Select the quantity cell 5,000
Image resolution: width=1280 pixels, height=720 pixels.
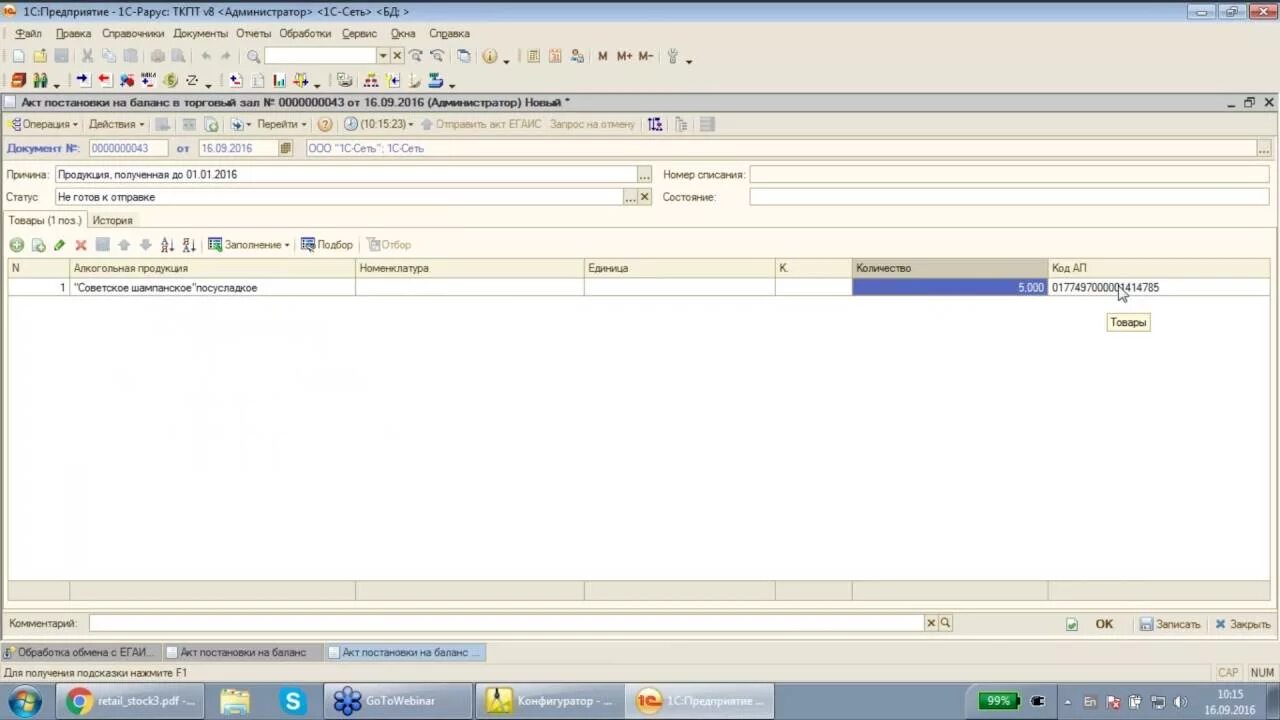pos(949,287)
